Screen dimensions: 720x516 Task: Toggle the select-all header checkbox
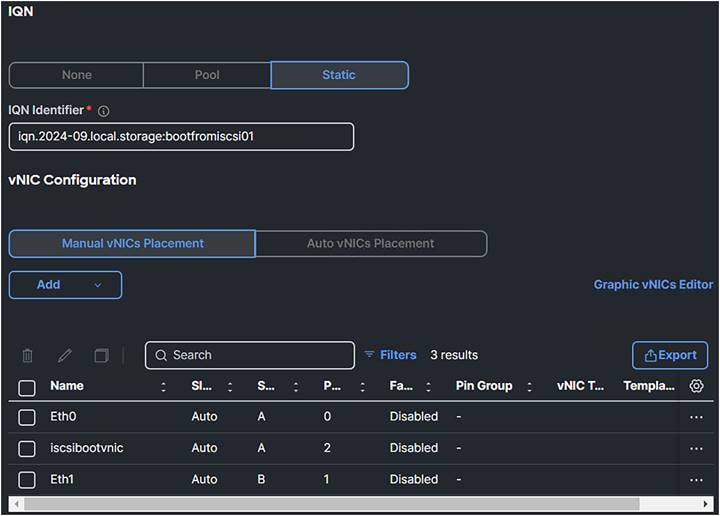[27, 387]
